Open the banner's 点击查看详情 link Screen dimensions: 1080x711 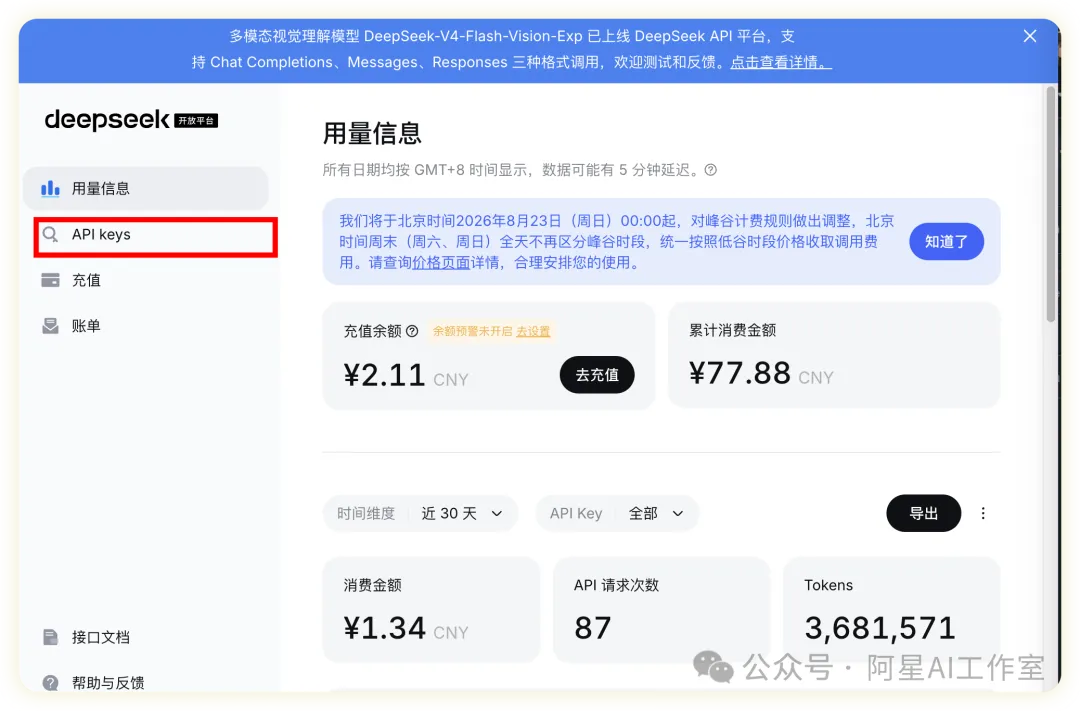780,62
